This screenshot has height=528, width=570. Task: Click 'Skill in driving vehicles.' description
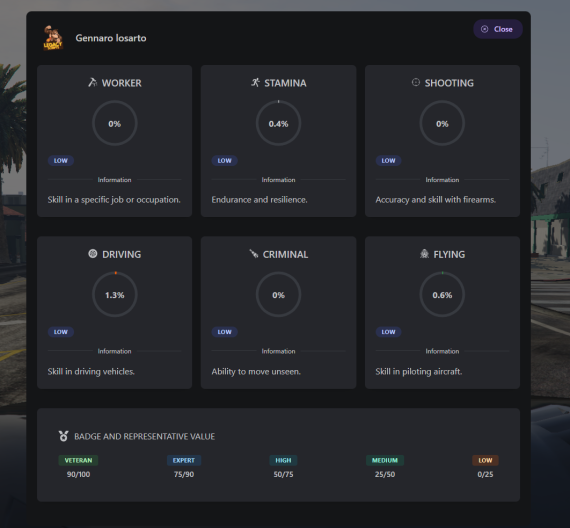point(91,372)
